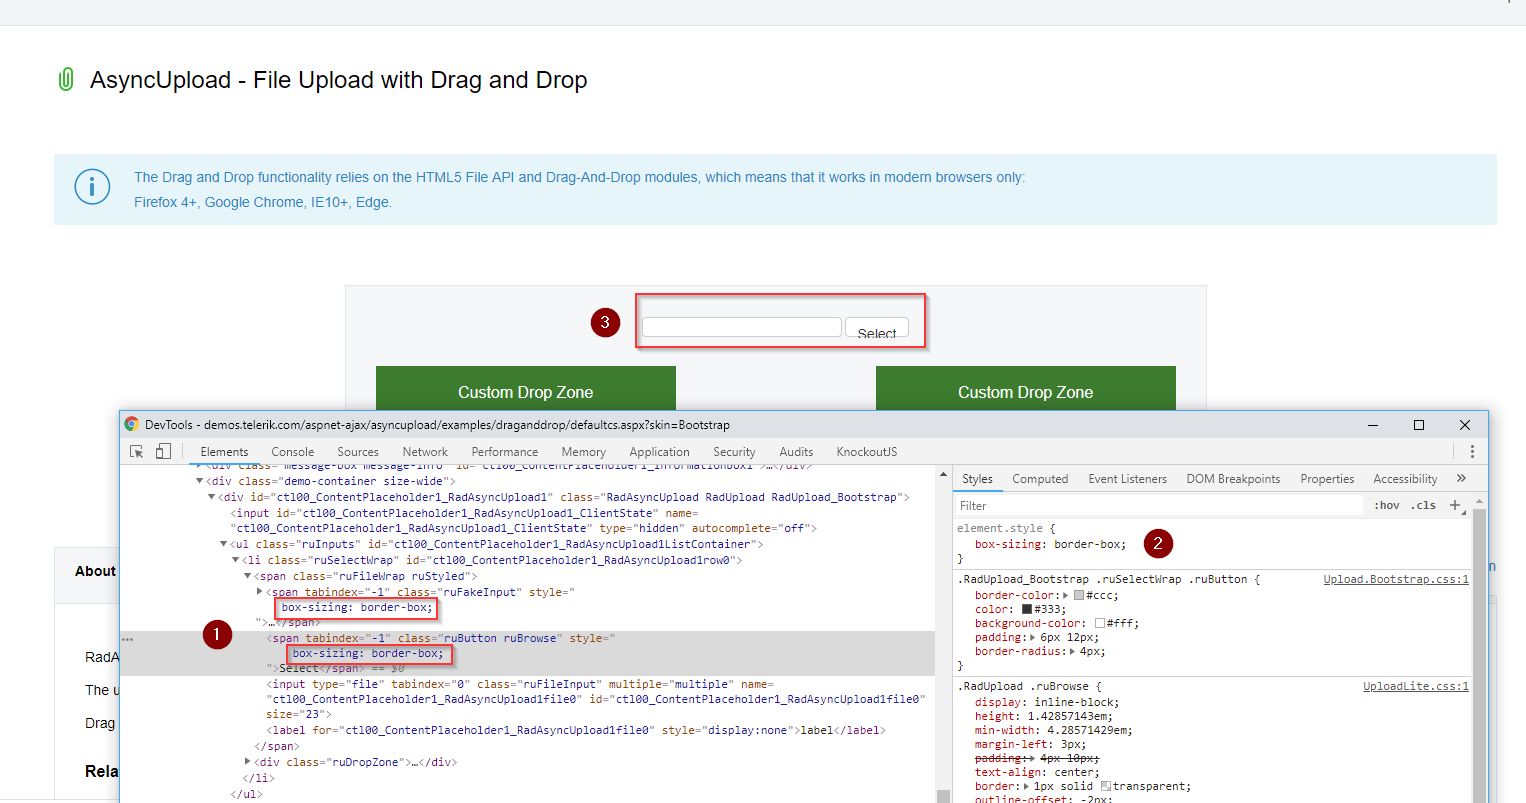Click the element.style box-sizing declaration
Viewport: 1526px width, 803px height.
pyautogui.click(x=1051, y=544)
